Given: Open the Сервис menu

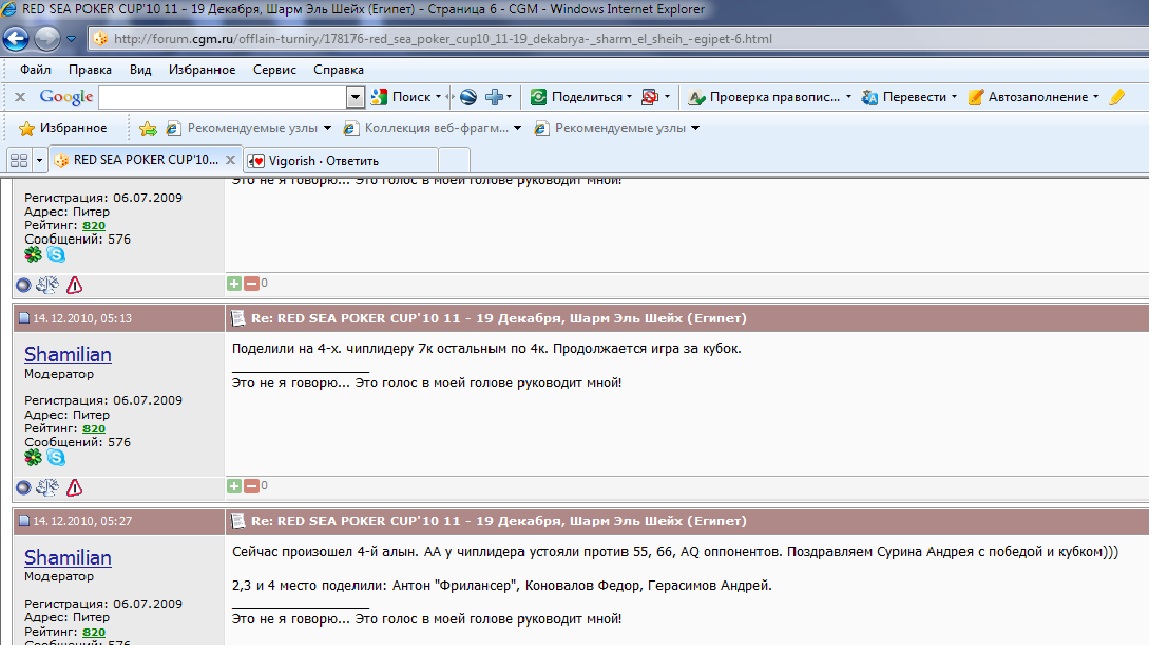Looking at the screenshot, I should 274,70.
